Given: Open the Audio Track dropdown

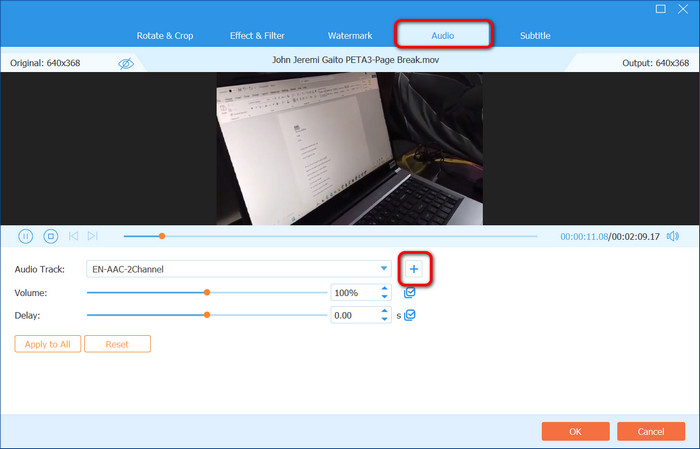Looking at the screenshot, I should (x=384, y=269).
